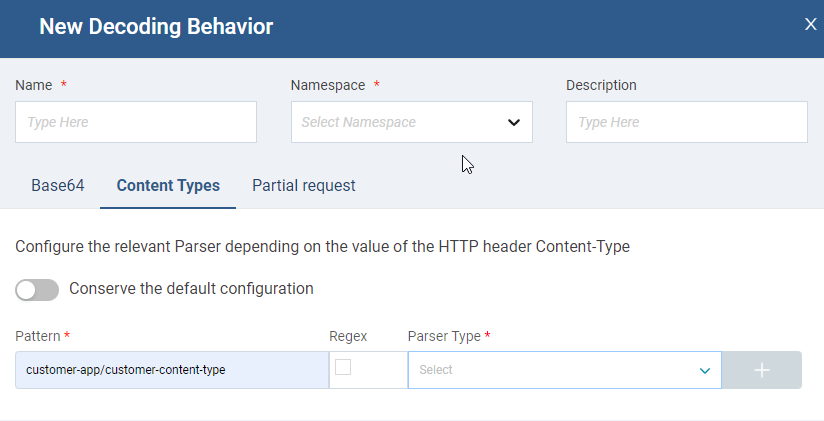The width and height of the screenshot is (824, 421).
Task: Click the Conserve the default configuration label
Action: click(x=191, y=289)
